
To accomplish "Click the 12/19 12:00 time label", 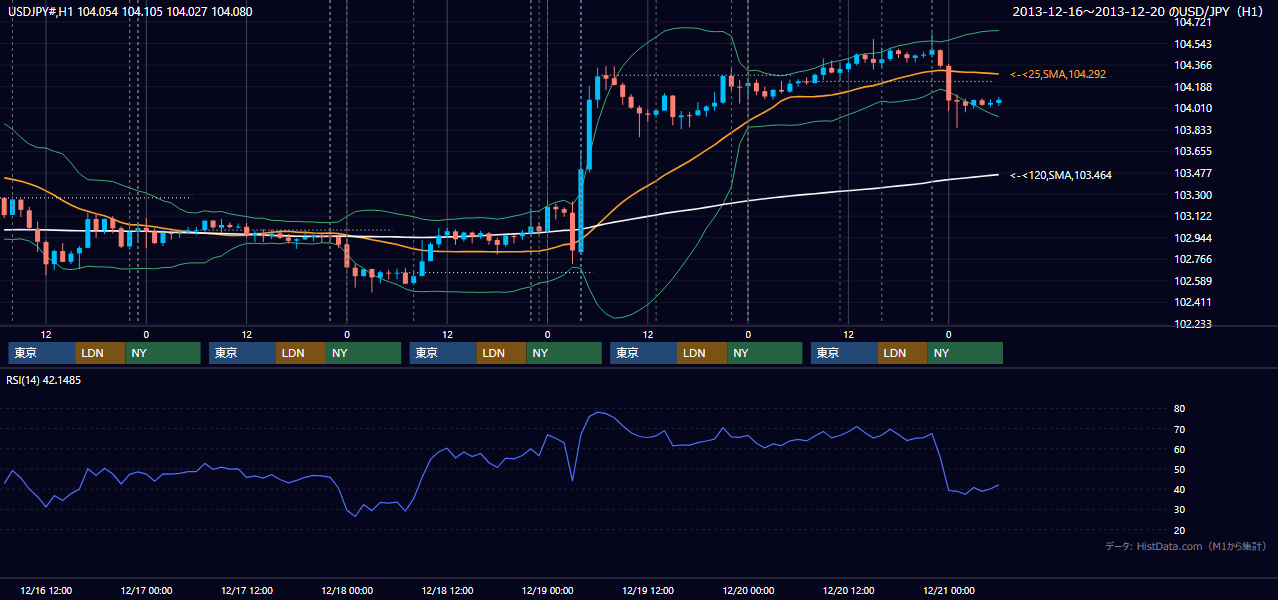I will pos(648,591).
